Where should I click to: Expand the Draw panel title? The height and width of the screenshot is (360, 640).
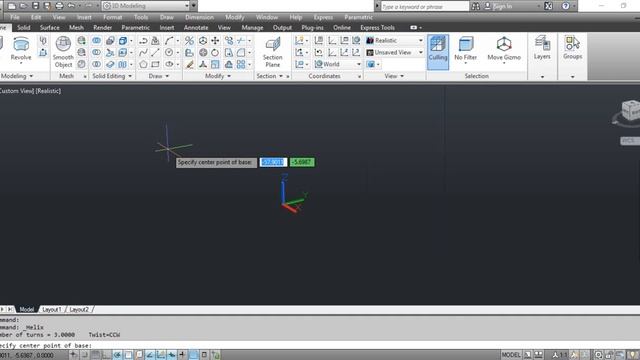point(159,76)
